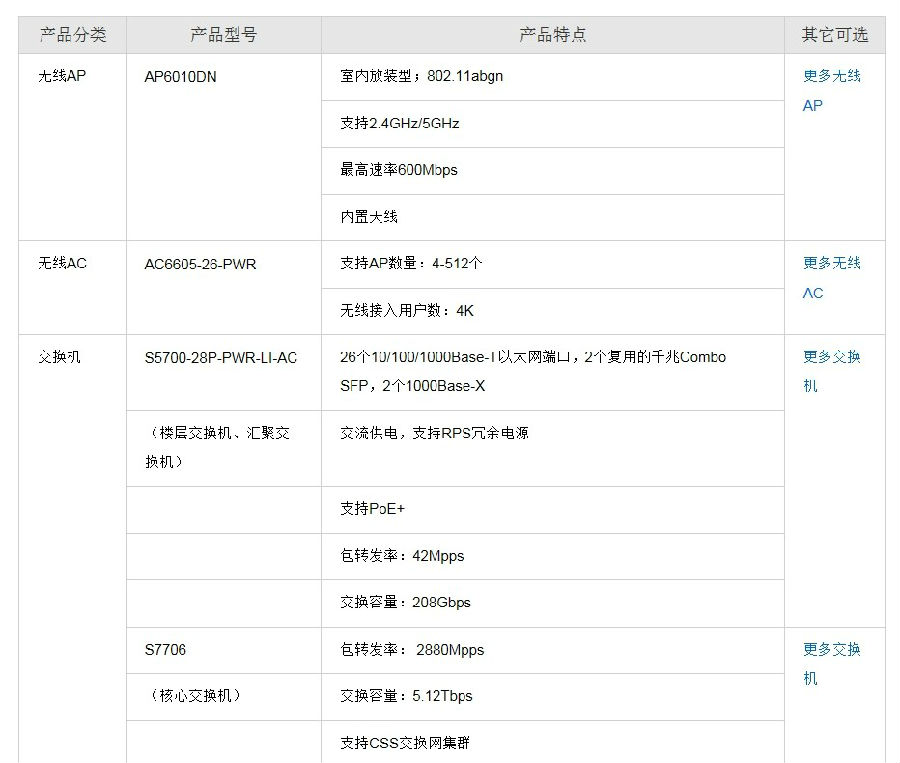
Task: Click the 交换机 category cell
Action: [59, 357]
